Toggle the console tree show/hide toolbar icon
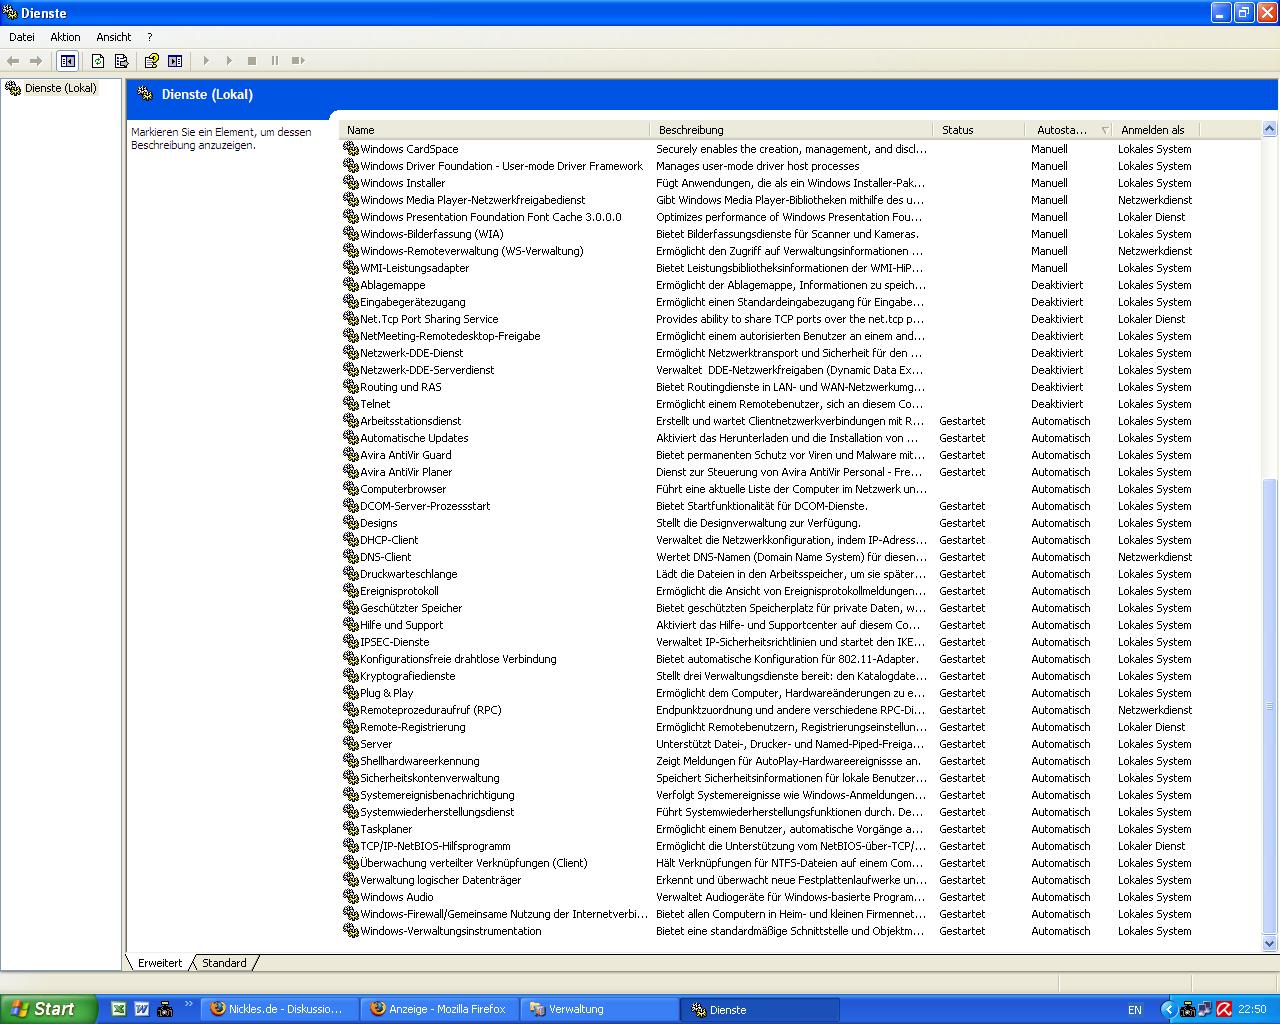This screenshot has height=1024, width=1280. (x=67, y=61)
